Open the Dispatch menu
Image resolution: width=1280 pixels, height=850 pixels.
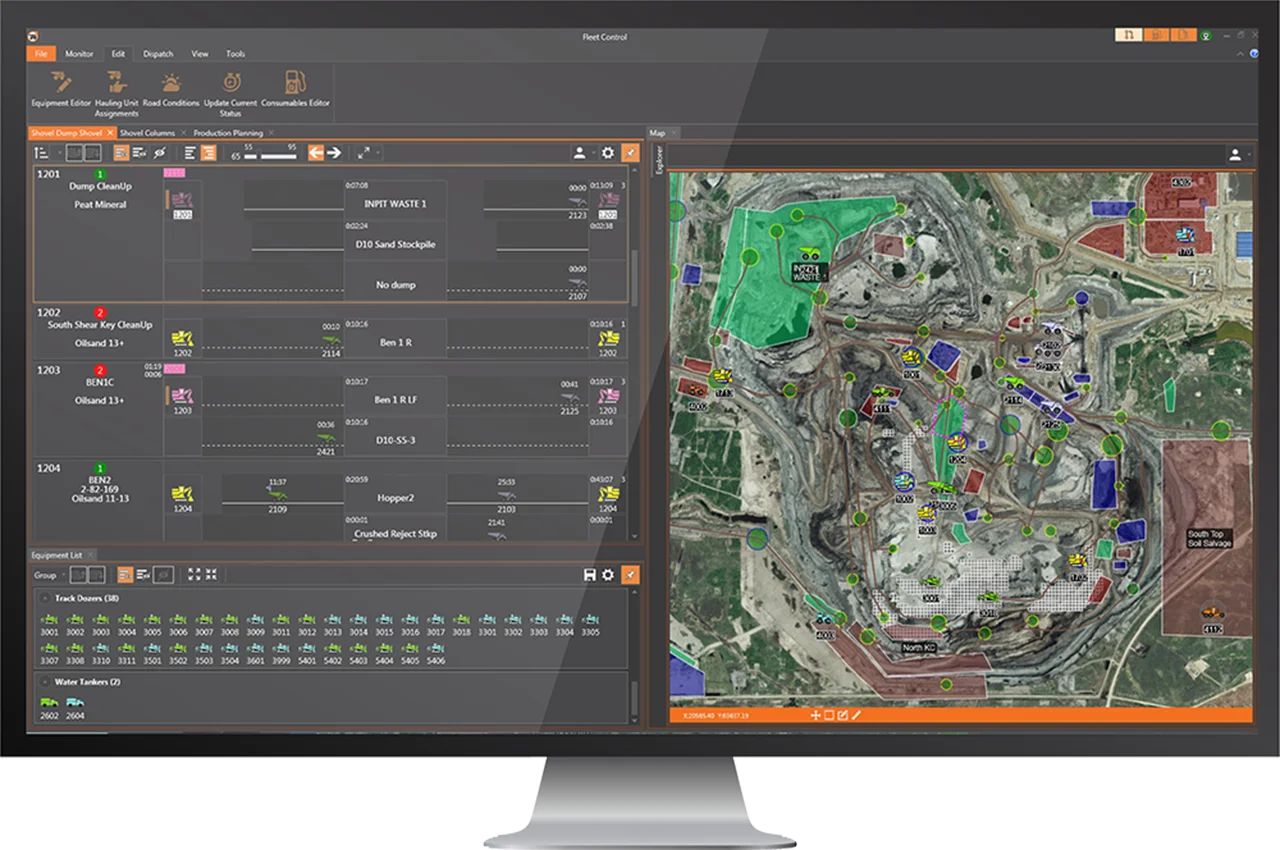point(158,54)
